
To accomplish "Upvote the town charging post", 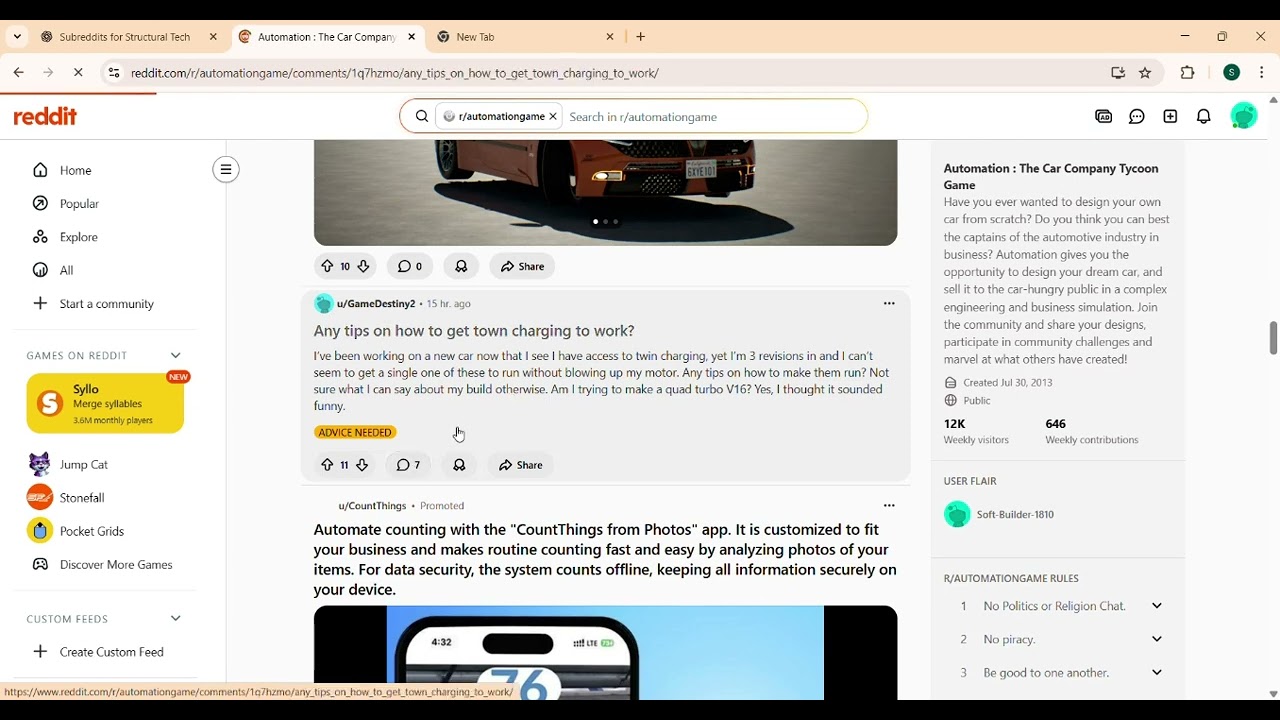I will (x=327, y=465).
